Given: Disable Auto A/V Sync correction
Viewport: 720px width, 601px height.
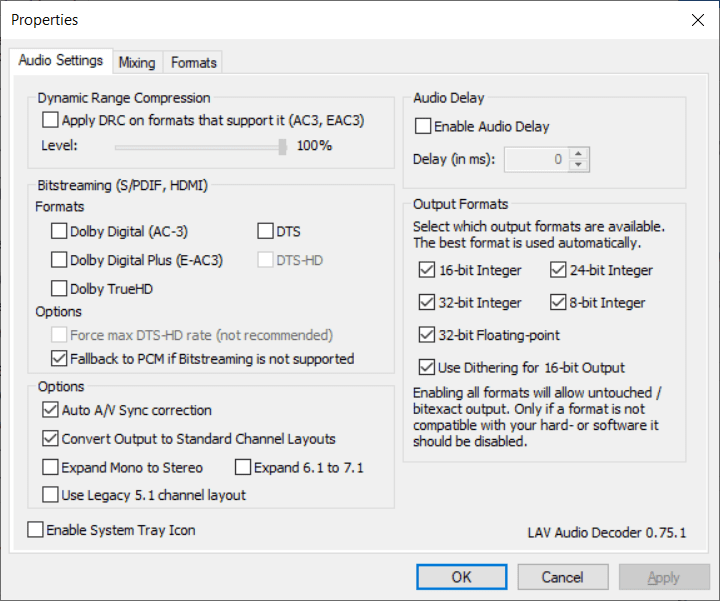Looking at the screenshot, I should [x=51, y=410].
